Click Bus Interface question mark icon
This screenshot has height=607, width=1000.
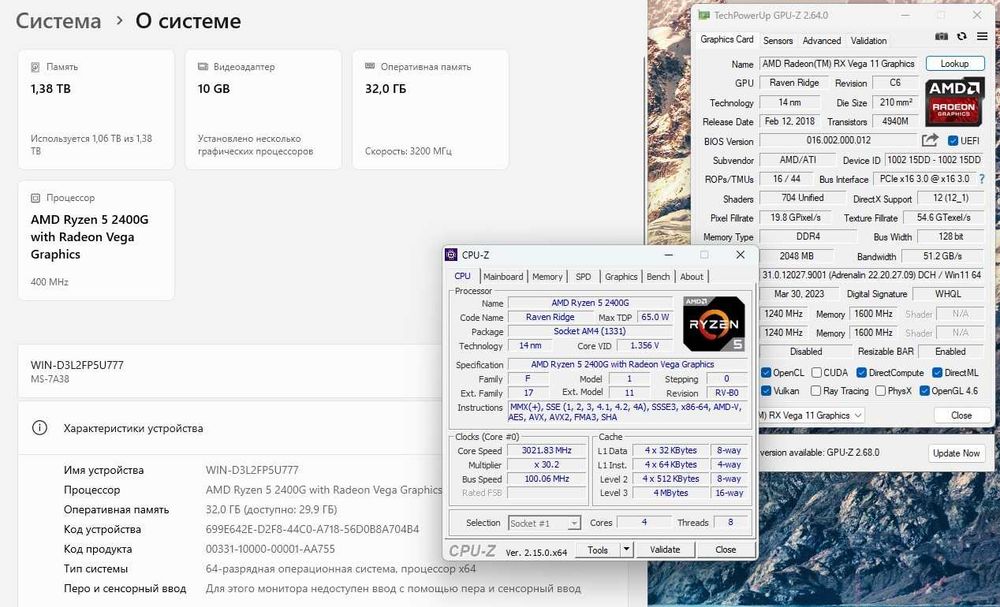[x=982, y=179]
